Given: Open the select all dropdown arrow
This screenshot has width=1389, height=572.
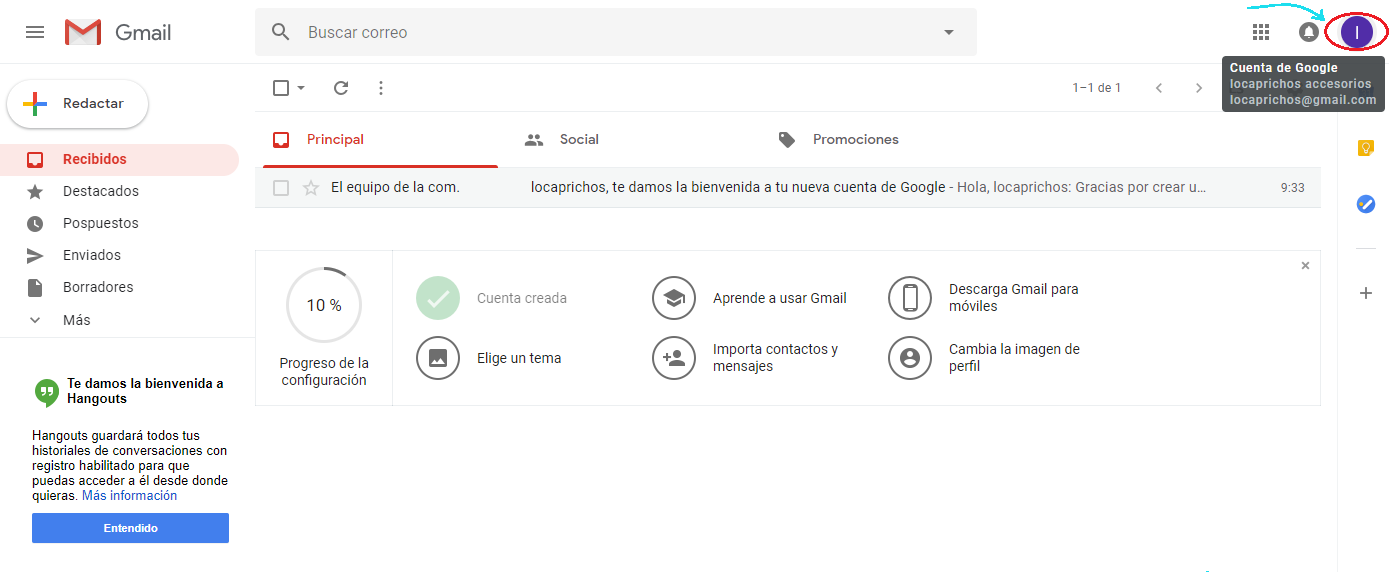Looking at the screenshot, I should pyautogui.click(x=301, y=88).
